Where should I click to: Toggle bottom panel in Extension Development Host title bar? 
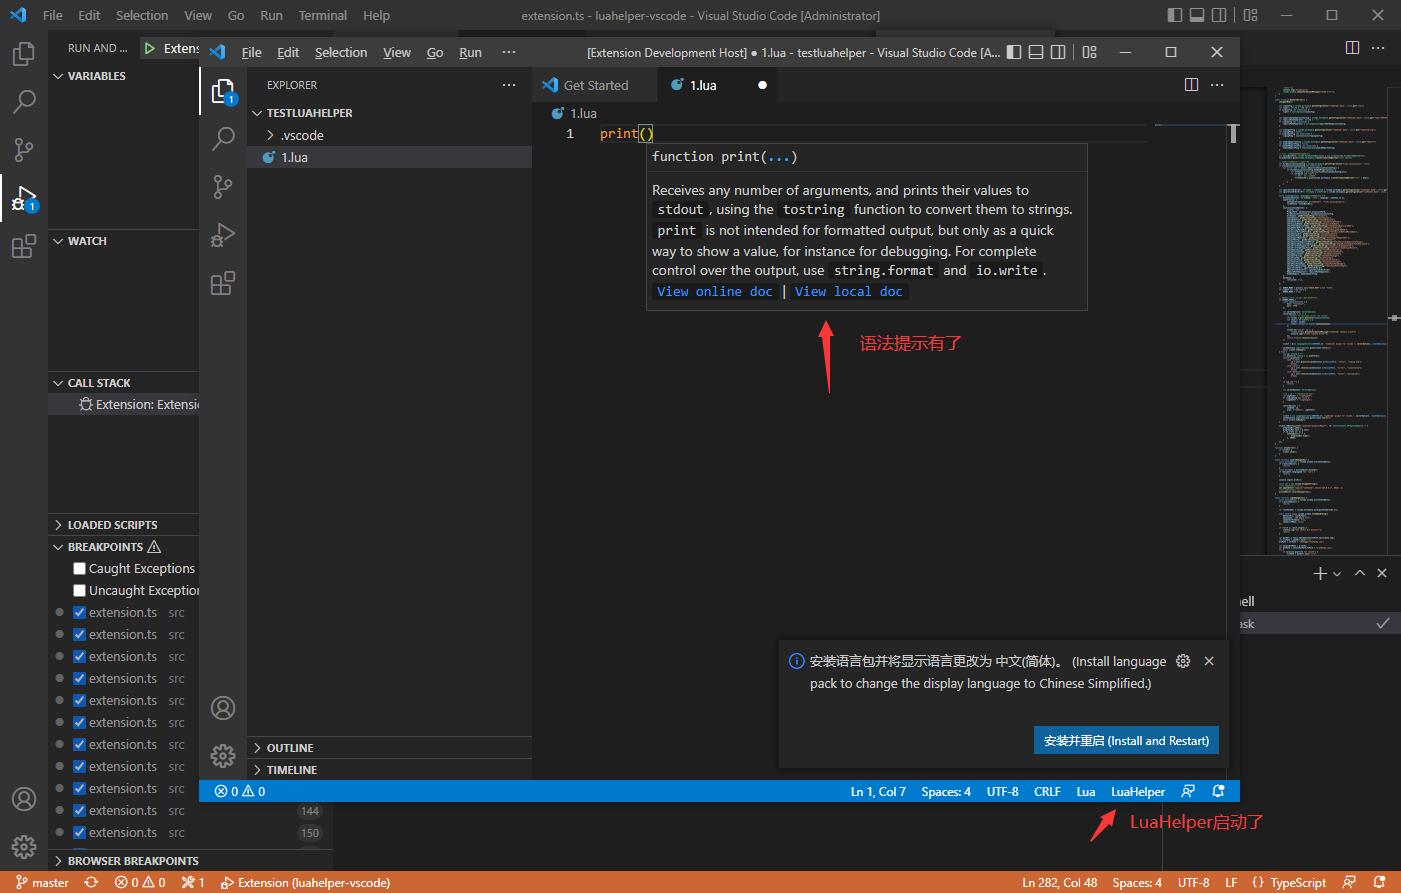point(1036,52)
